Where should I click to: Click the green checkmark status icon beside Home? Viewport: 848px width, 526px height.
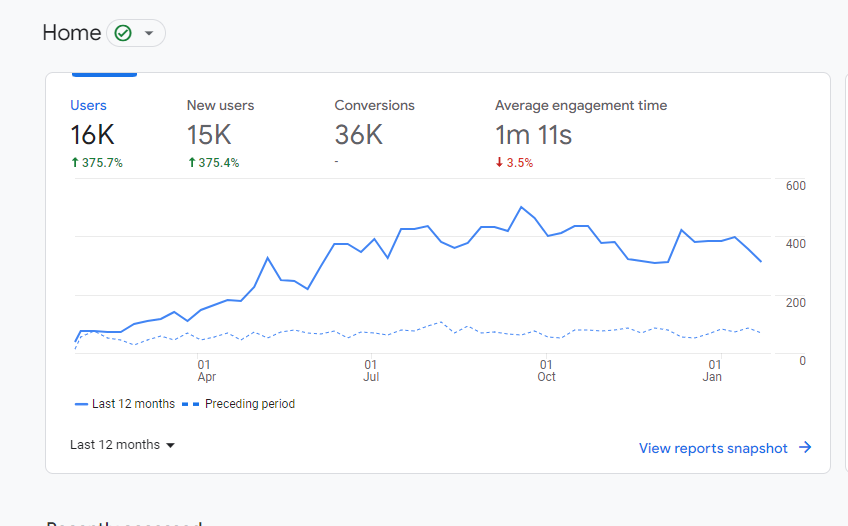pyautogui.click(x=123, y=33)
